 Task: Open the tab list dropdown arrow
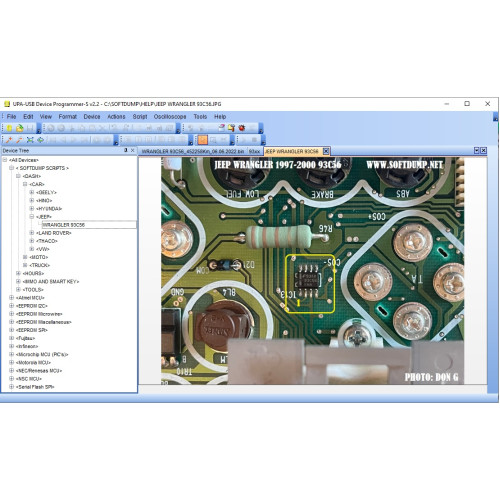[x=476, y=151]
